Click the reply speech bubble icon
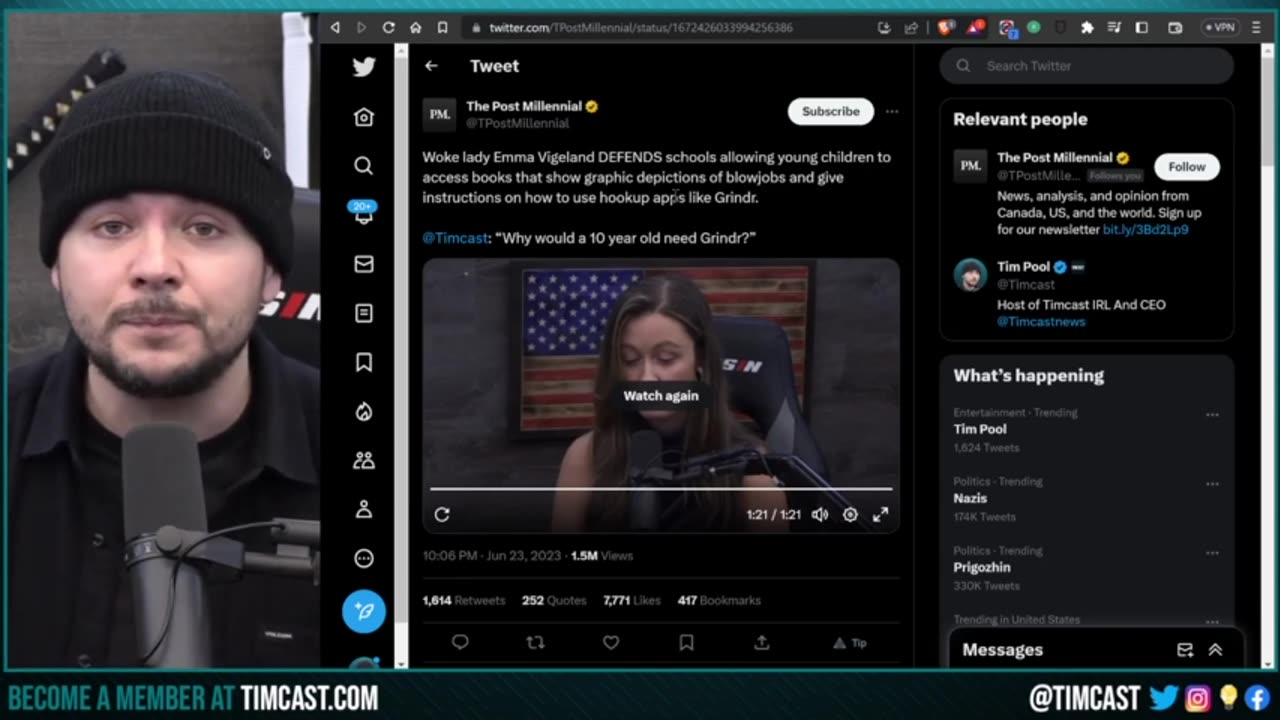Viewport: 1280px width, 720px height. [x=460, y=643]
